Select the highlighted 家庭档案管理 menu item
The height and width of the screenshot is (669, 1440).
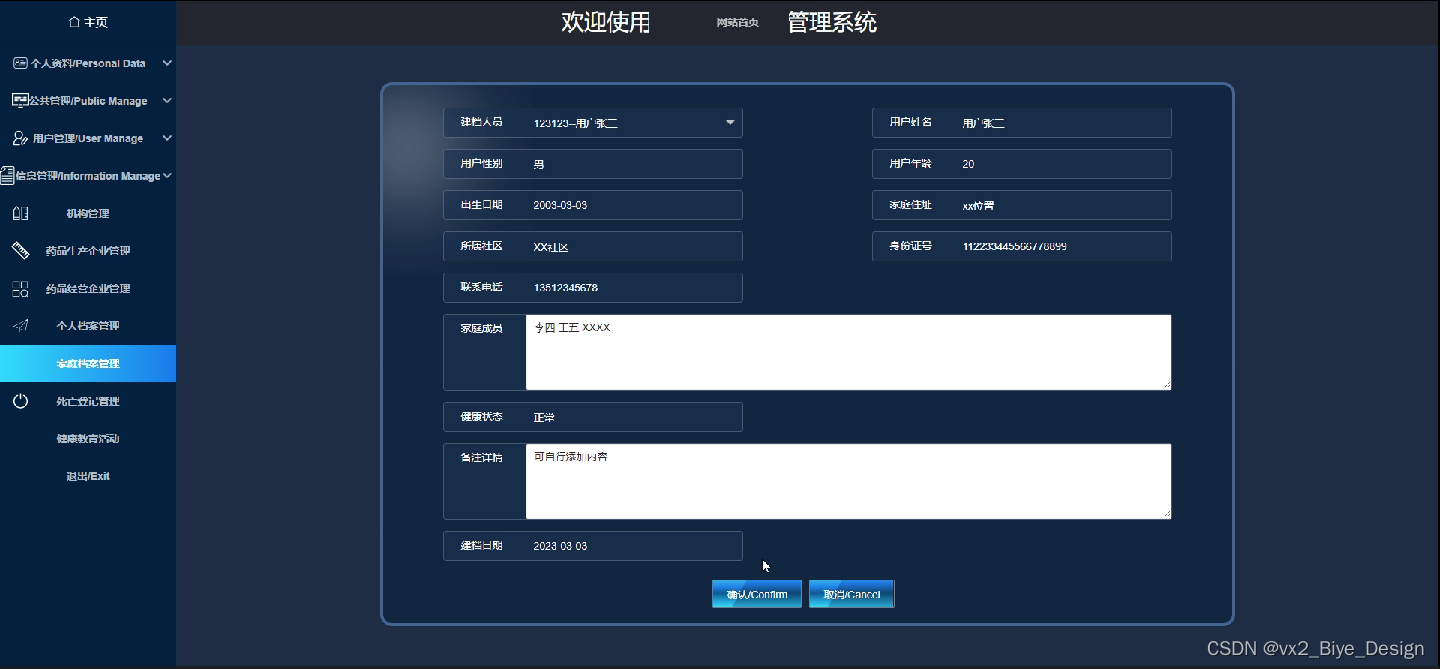88,363
